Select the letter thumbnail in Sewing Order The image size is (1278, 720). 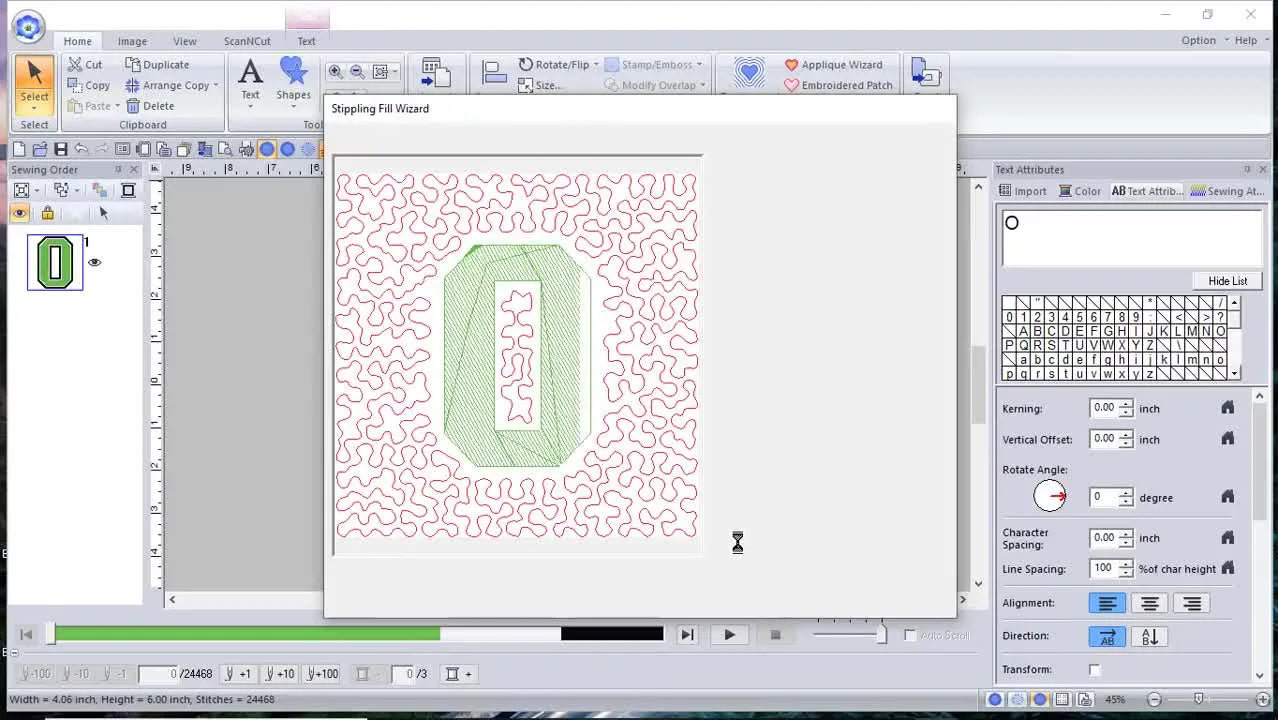(x=55, y=263)
